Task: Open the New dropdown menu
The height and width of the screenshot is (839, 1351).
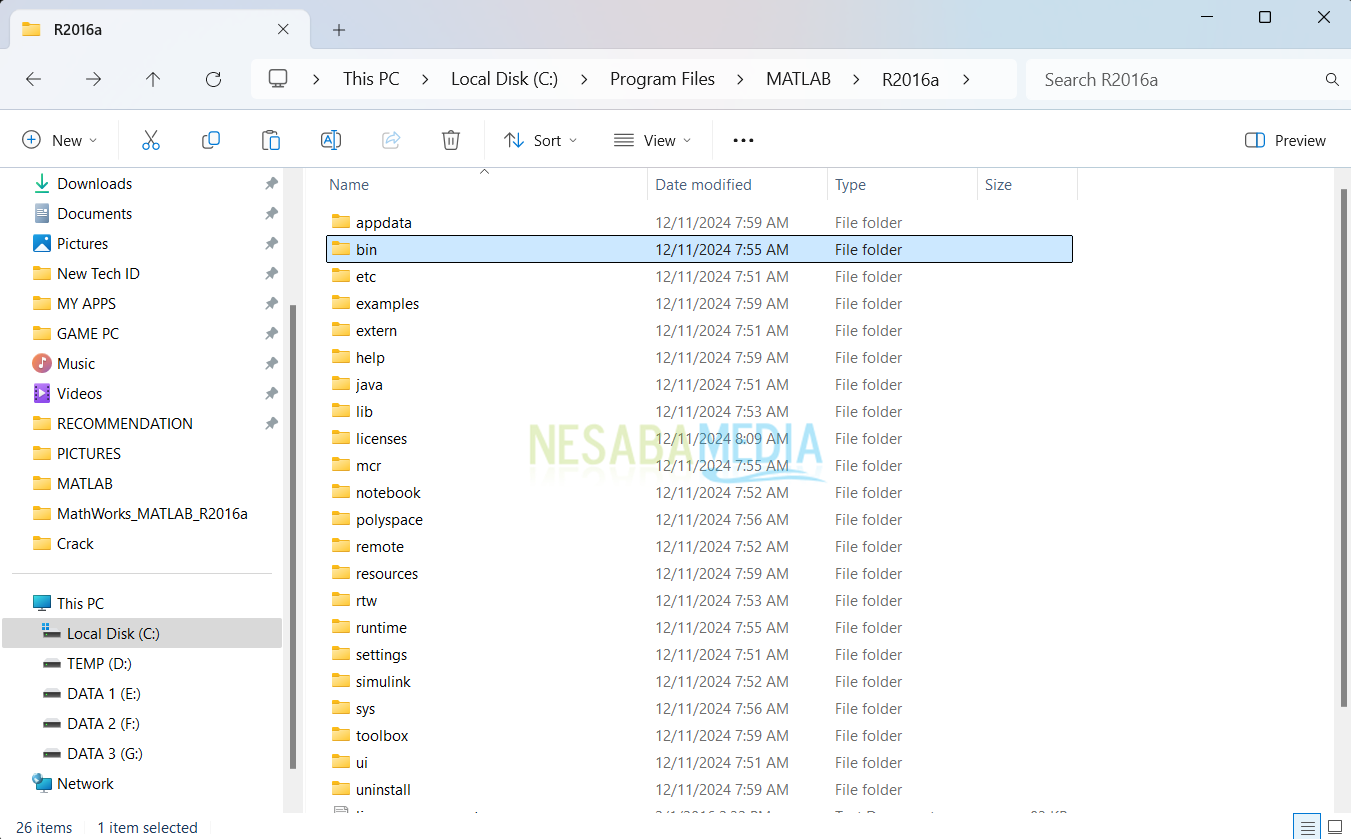Action: (x=60, y=140)
